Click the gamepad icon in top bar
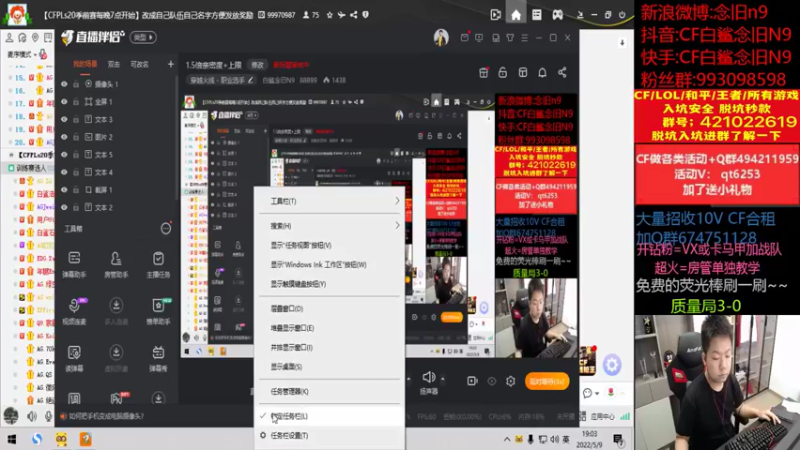The height and width of the screenshot is (450, 800). pyautogui.click(x=557, y=15)
